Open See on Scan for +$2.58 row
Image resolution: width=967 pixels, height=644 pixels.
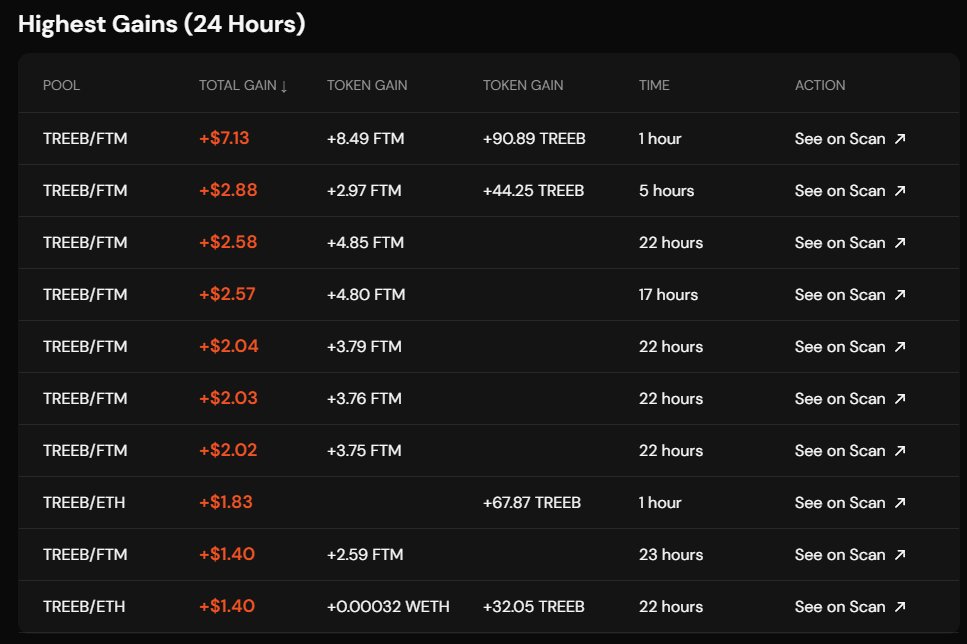click(850, 242)
